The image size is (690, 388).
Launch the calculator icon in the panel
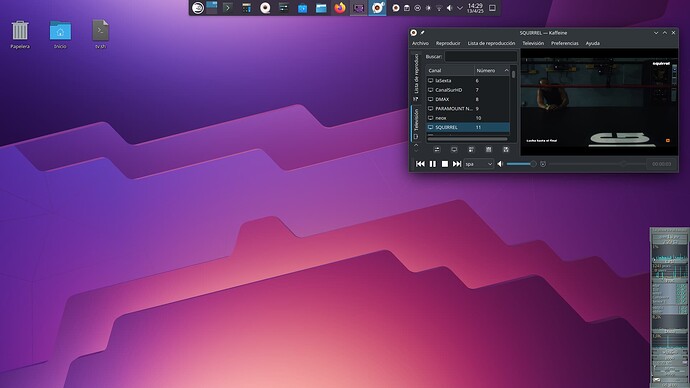[246, 8]
